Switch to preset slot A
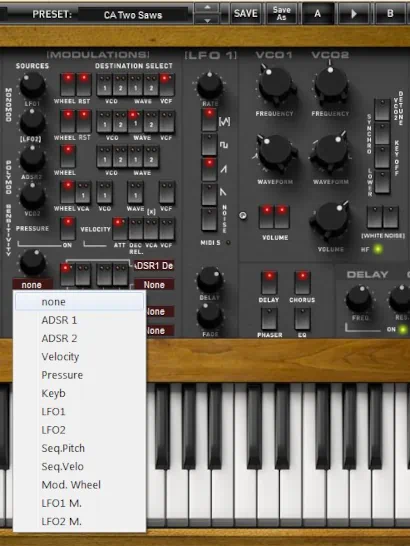410x546 pixels. click(317, 14)
